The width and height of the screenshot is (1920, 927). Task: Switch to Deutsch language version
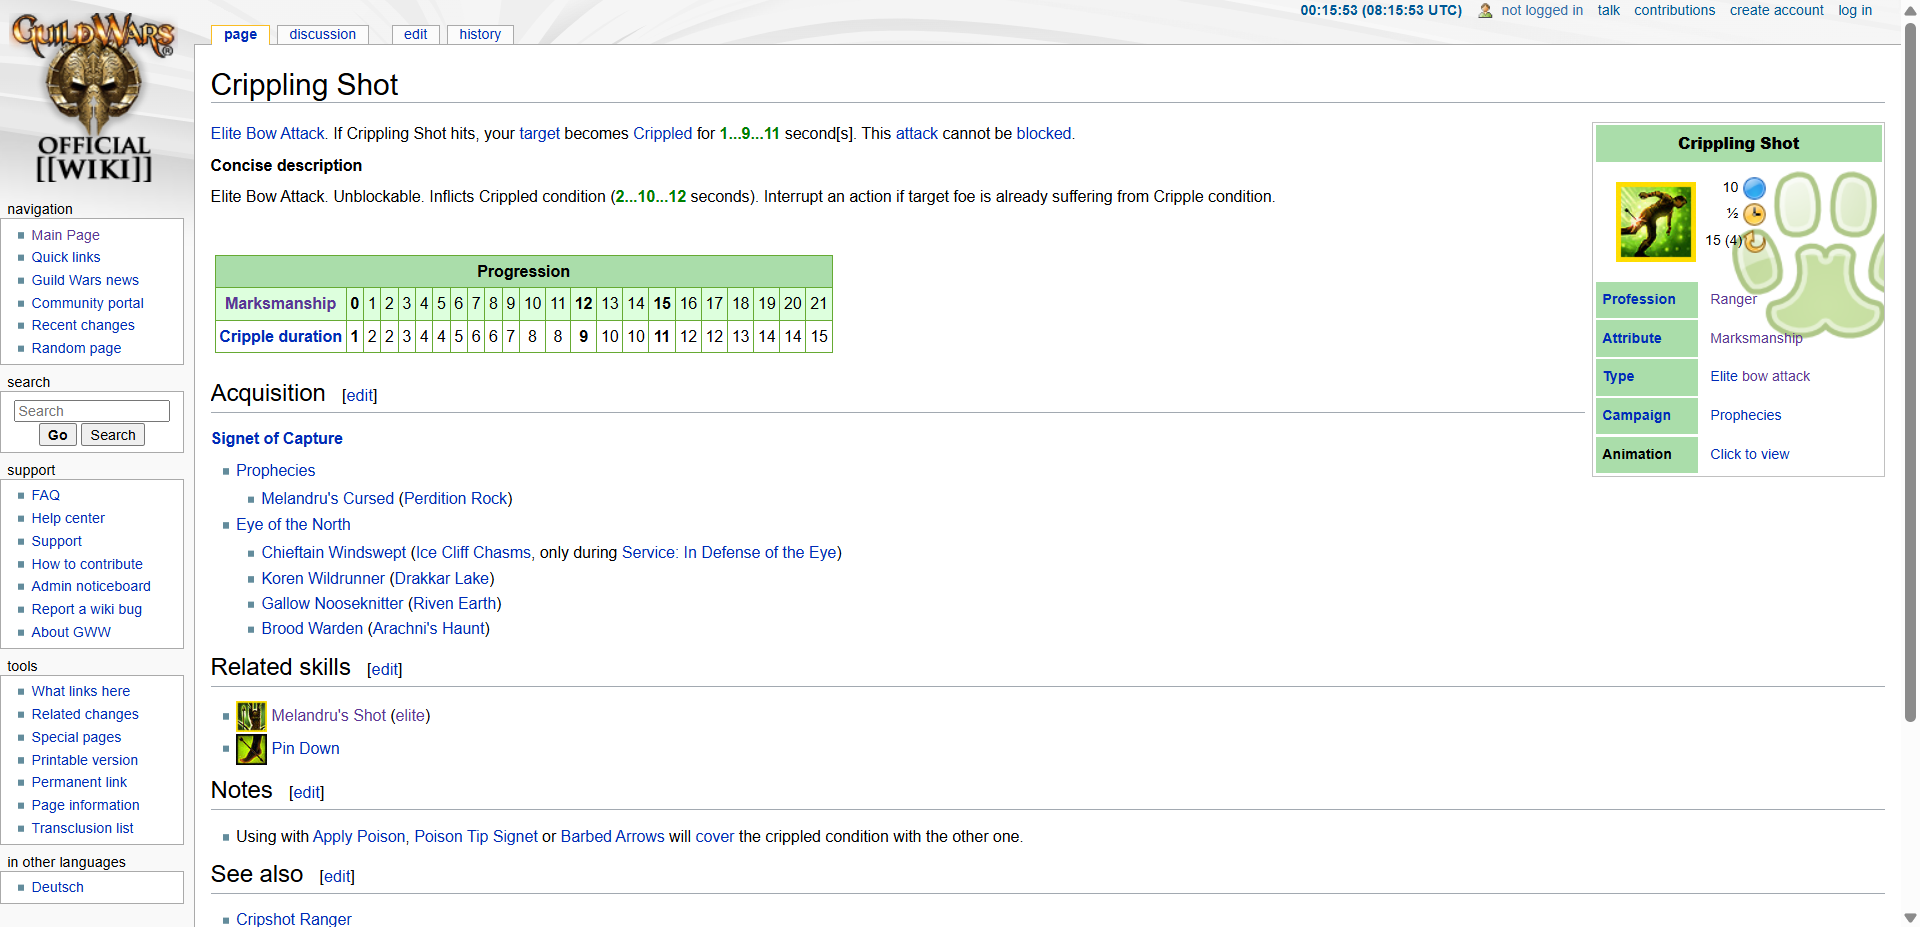[x=57, y=887]
